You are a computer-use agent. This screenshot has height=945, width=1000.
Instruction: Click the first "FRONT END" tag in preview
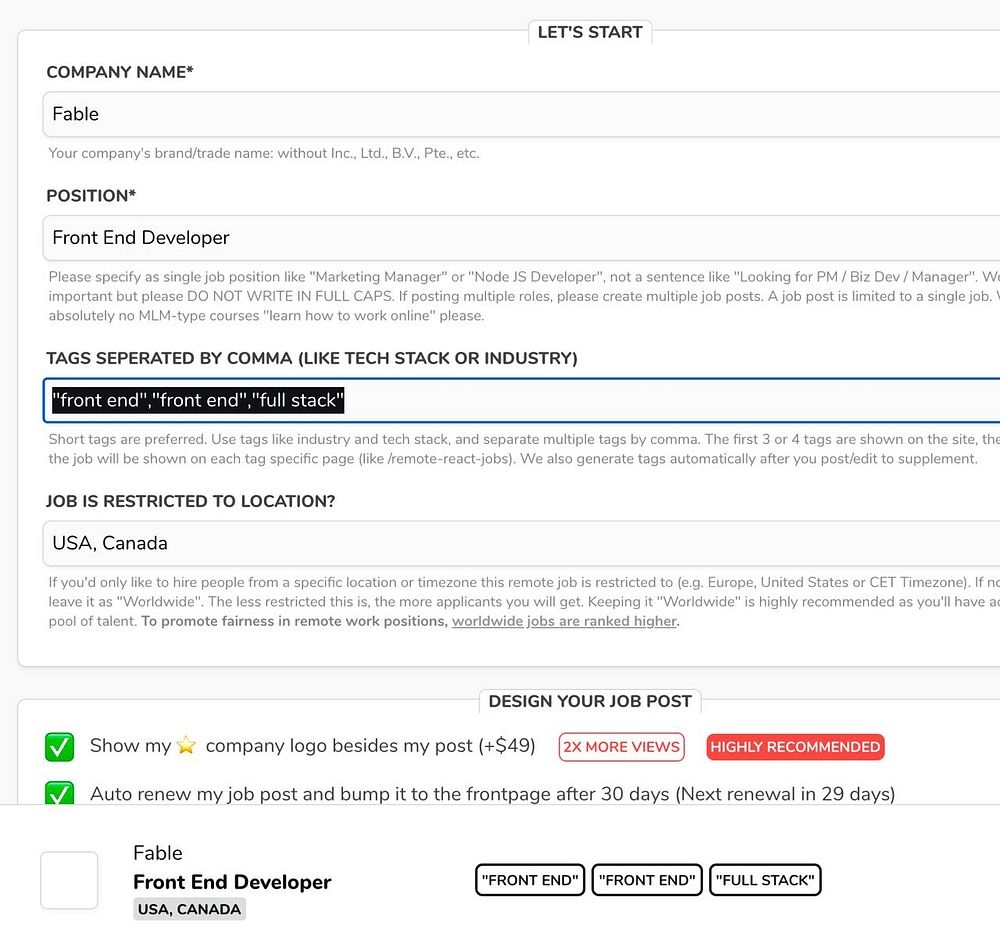point(530,881)
